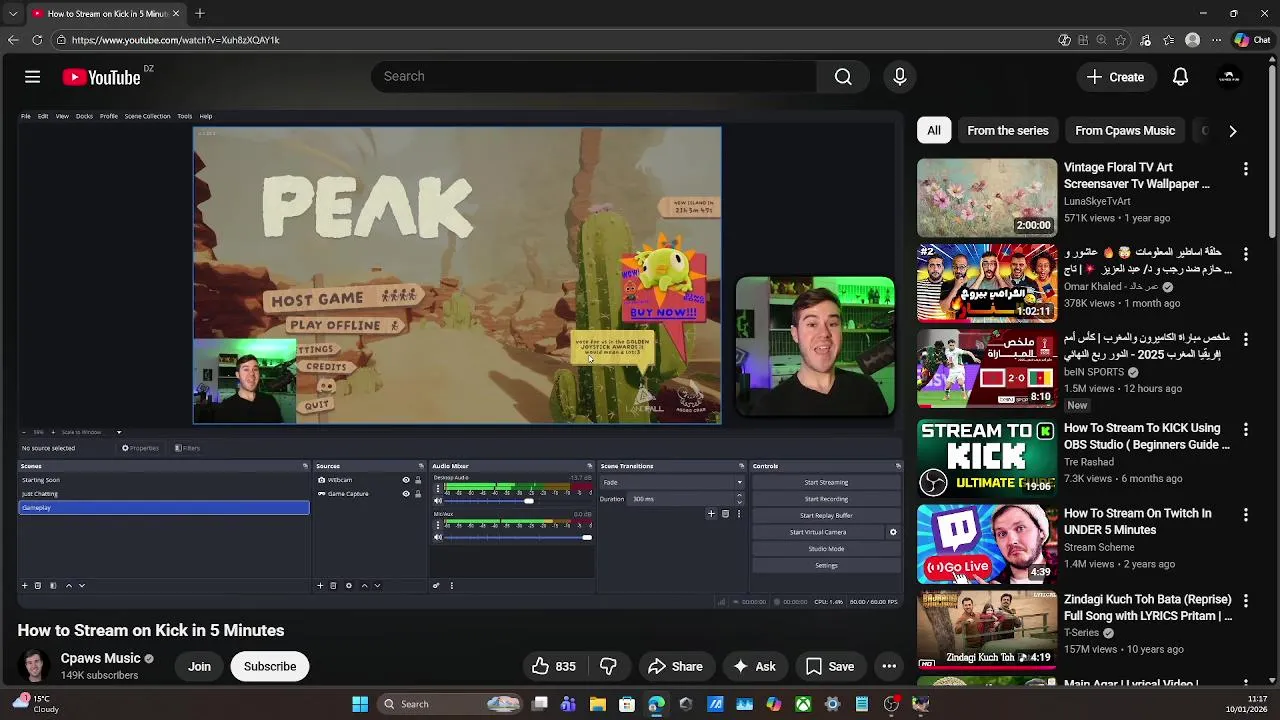Viewport: 1280px width, 720px height.
Task: Share this video
Action: [675, 666]
